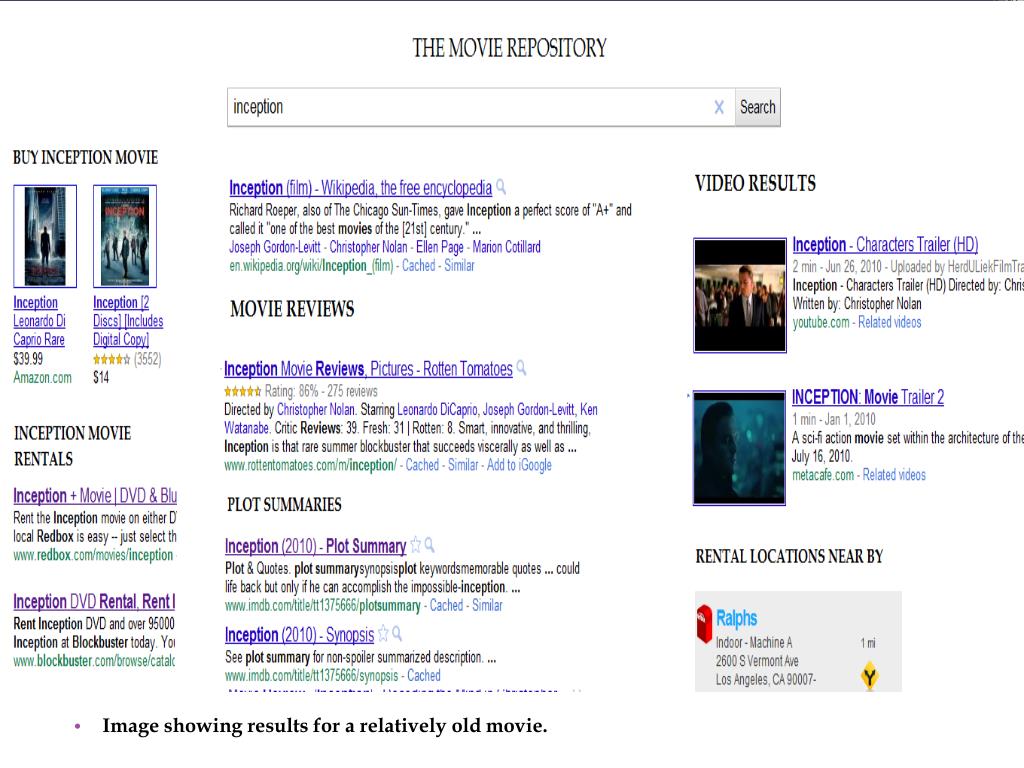Open the Christopher Nolan link under Wikipedia result
Image resolution: width=1024 pixels, height=768 pixels.
368,248
